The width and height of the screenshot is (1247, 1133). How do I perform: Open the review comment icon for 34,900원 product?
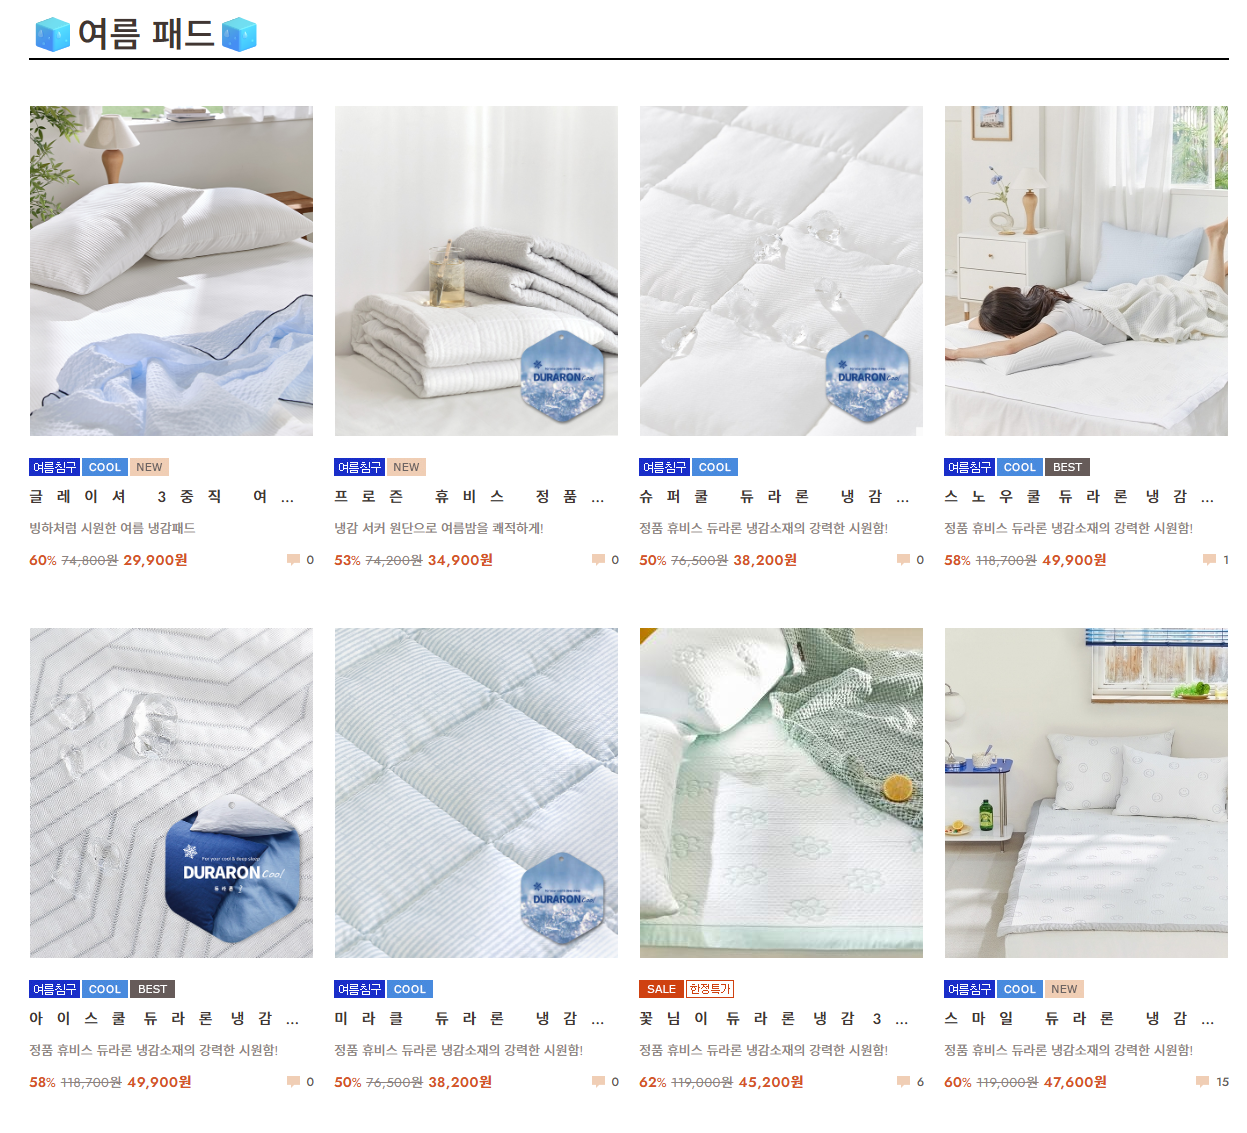pyautogui.click(x=598, y=560)
